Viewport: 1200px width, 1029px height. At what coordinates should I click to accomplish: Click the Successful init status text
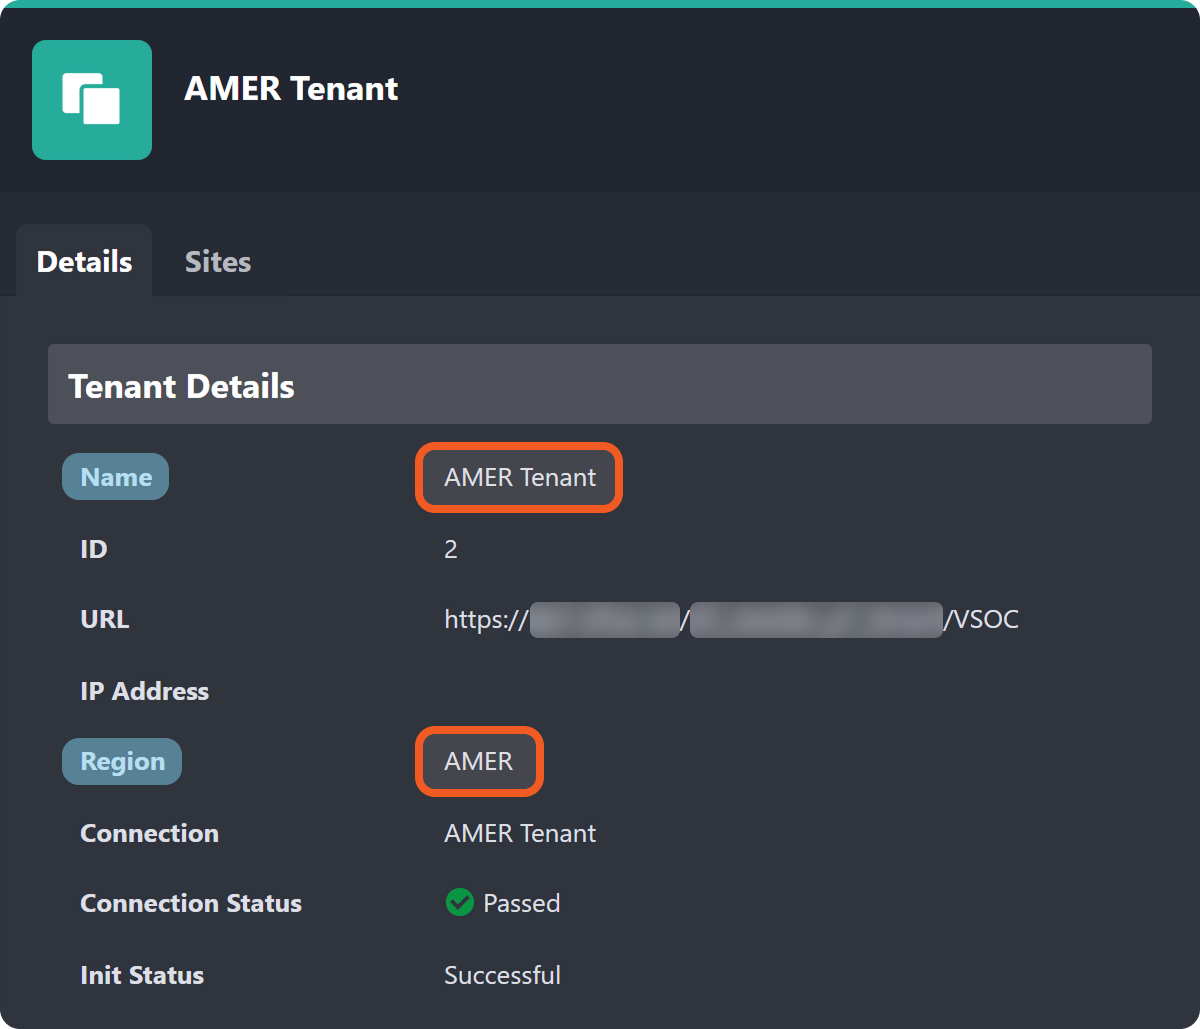502,975
